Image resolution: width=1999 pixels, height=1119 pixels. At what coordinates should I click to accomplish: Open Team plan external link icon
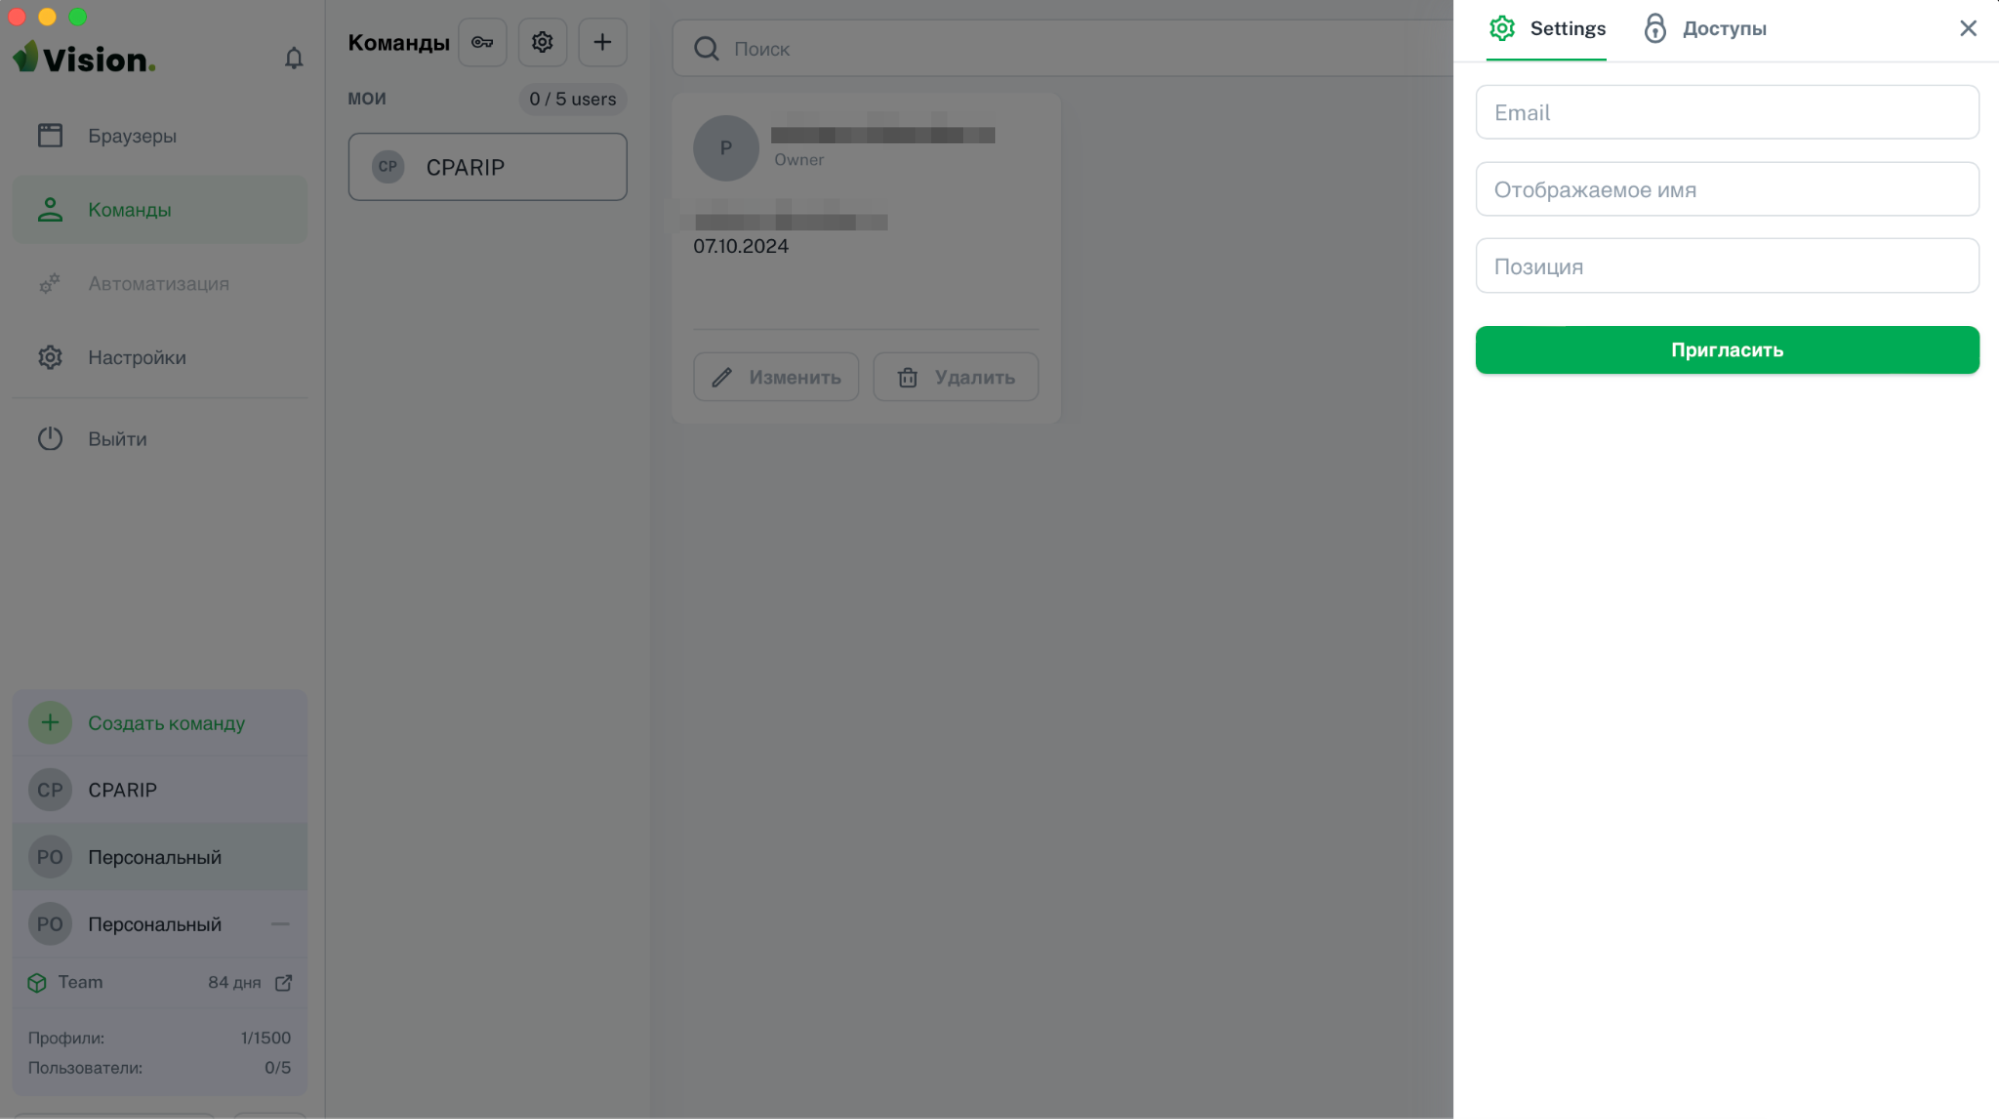click(284, 983)
